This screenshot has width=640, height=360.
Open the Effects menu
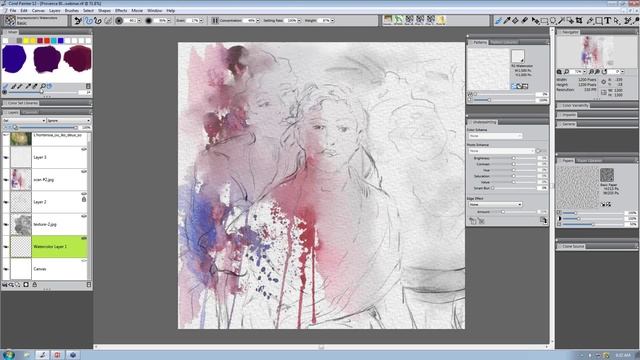pos(121,11)
